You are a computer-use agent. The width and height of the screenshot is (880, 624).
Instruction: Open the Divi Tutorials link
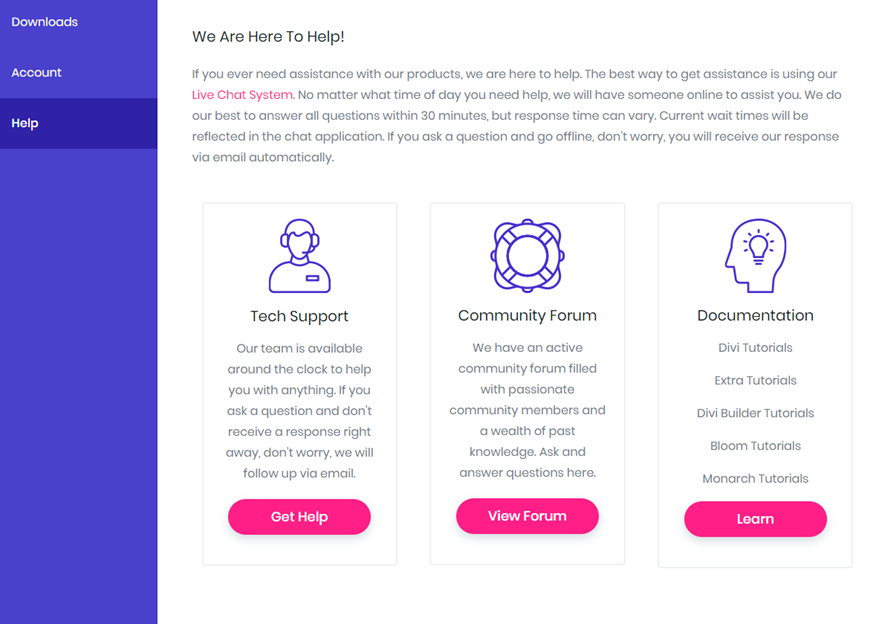tap(755, 348)
